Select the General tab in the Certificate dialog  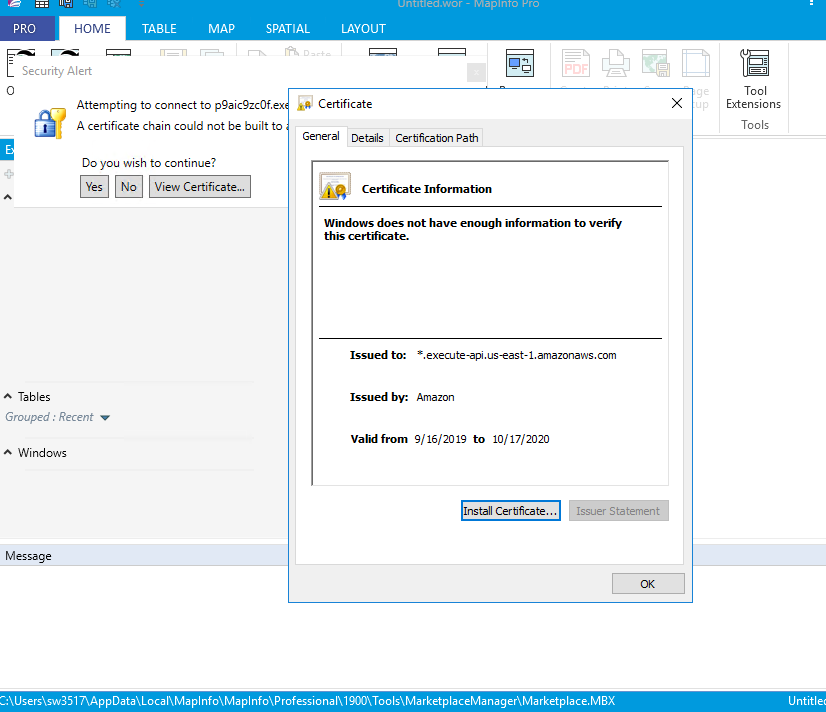(321, 137)
